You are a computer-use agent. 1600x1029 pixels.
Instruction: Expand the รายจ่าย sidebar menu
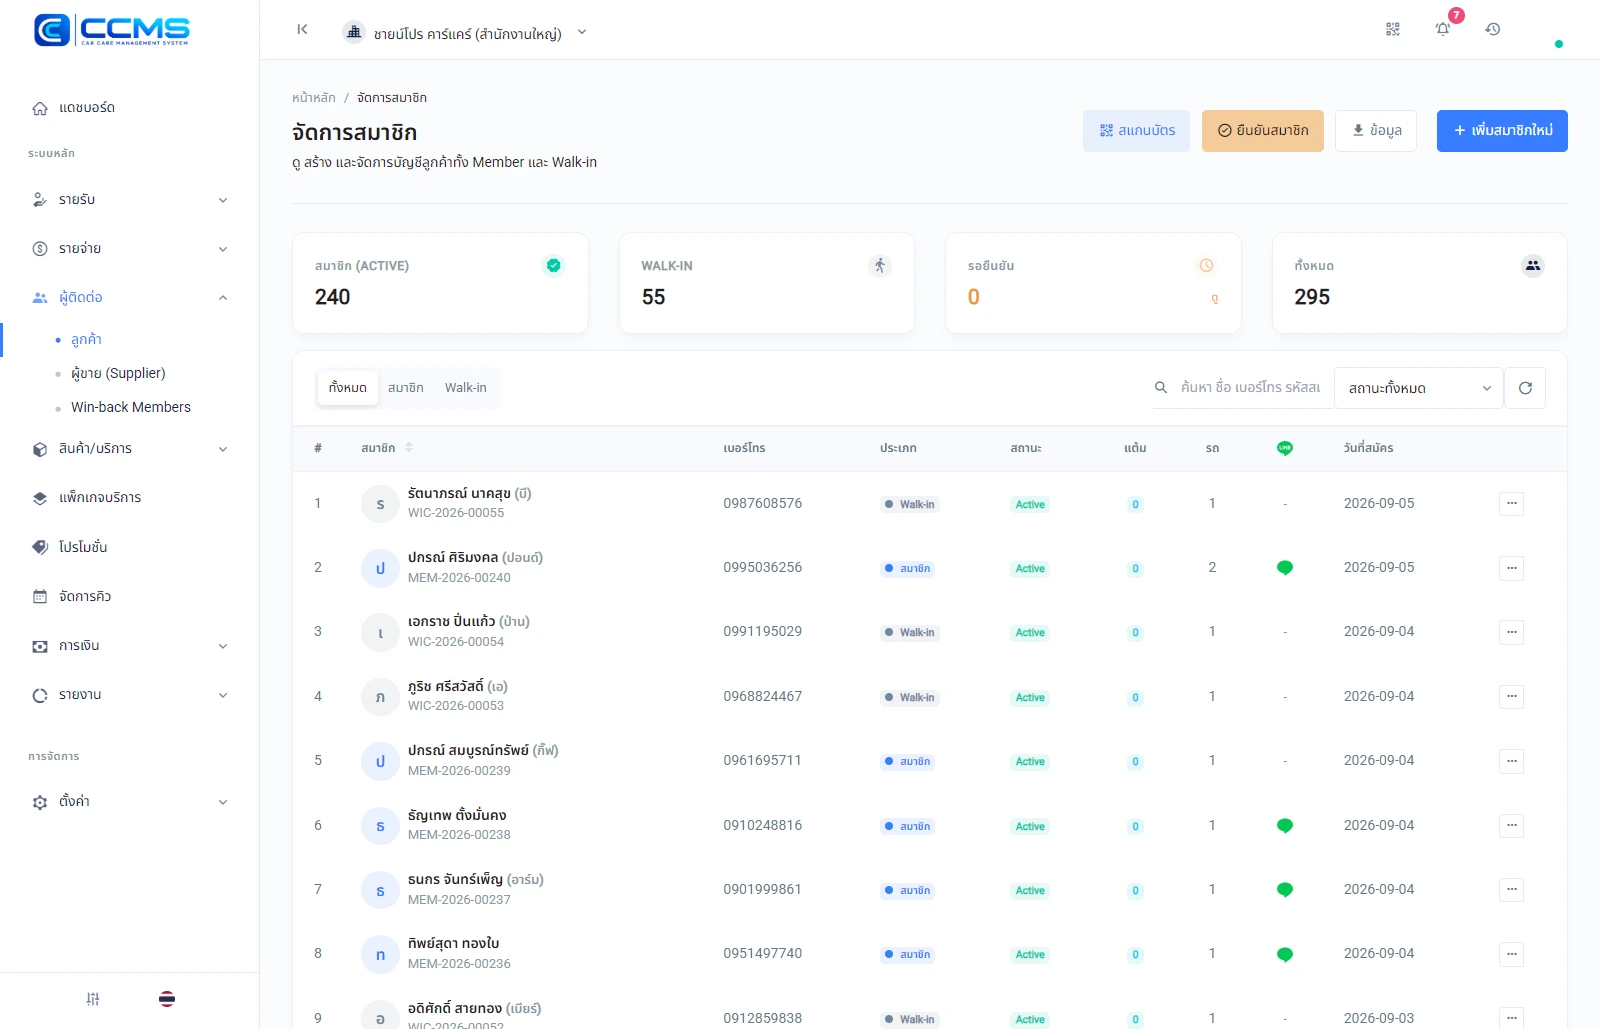[130, 249]
